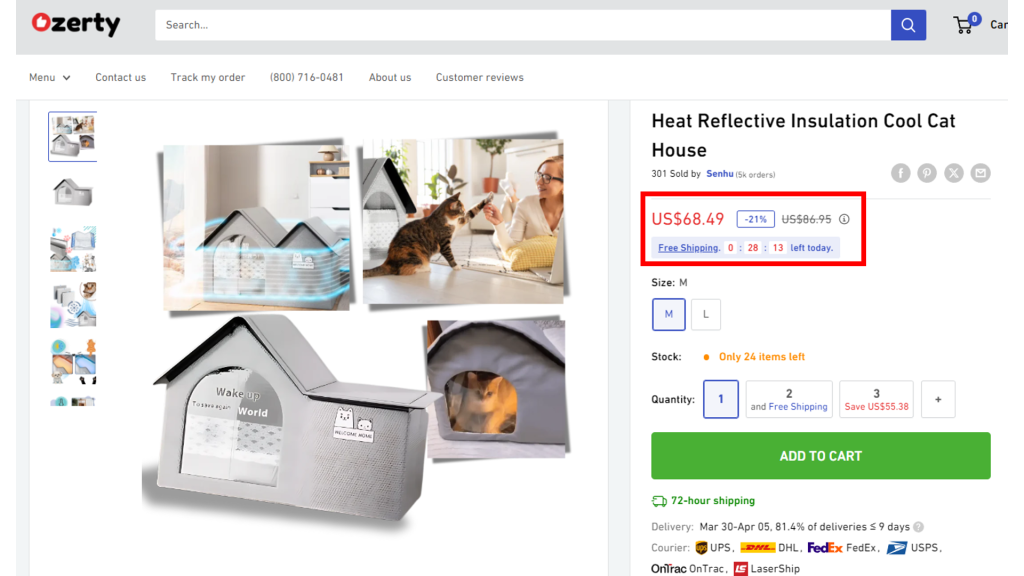Screen dimensions: 1024x576
Task: Click the blue search magnifier button
Action: [908, 25]
